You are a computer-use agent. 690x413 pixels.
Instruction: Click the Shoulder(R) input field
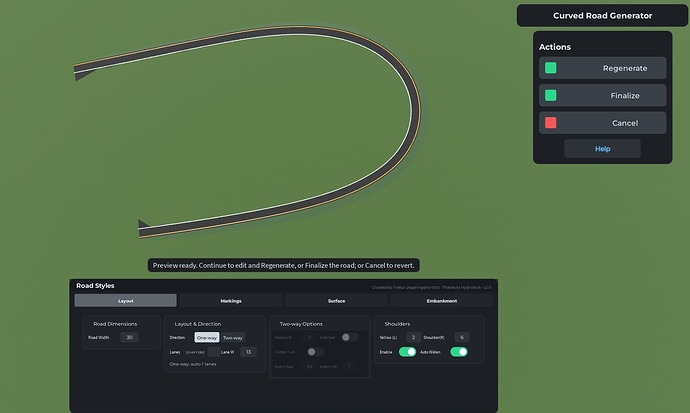[462, 337]
